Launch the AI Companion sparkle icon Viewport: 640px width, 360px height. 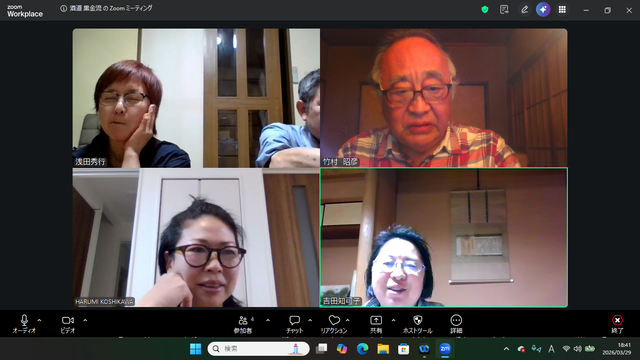click(543, 9)
